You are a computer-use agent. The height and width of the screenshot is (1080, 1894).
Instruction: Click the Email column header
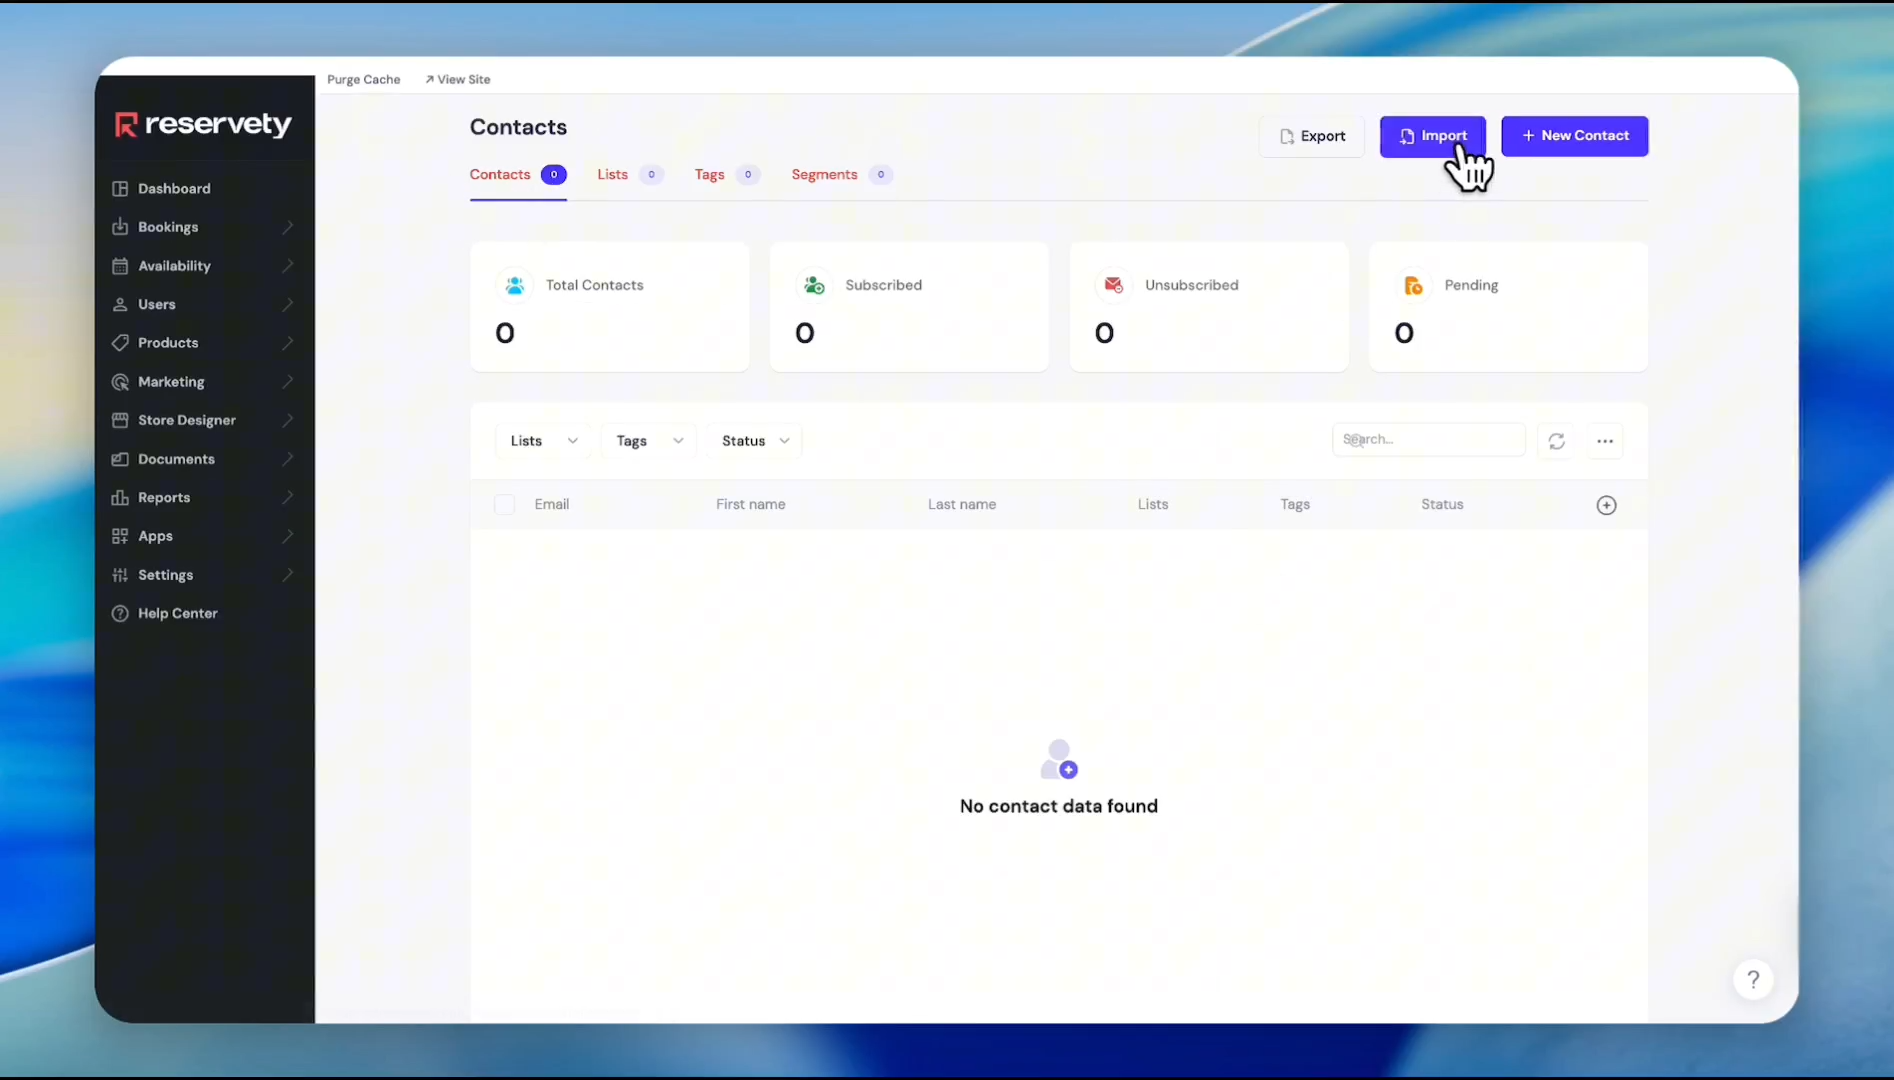[x=552, y=505]
